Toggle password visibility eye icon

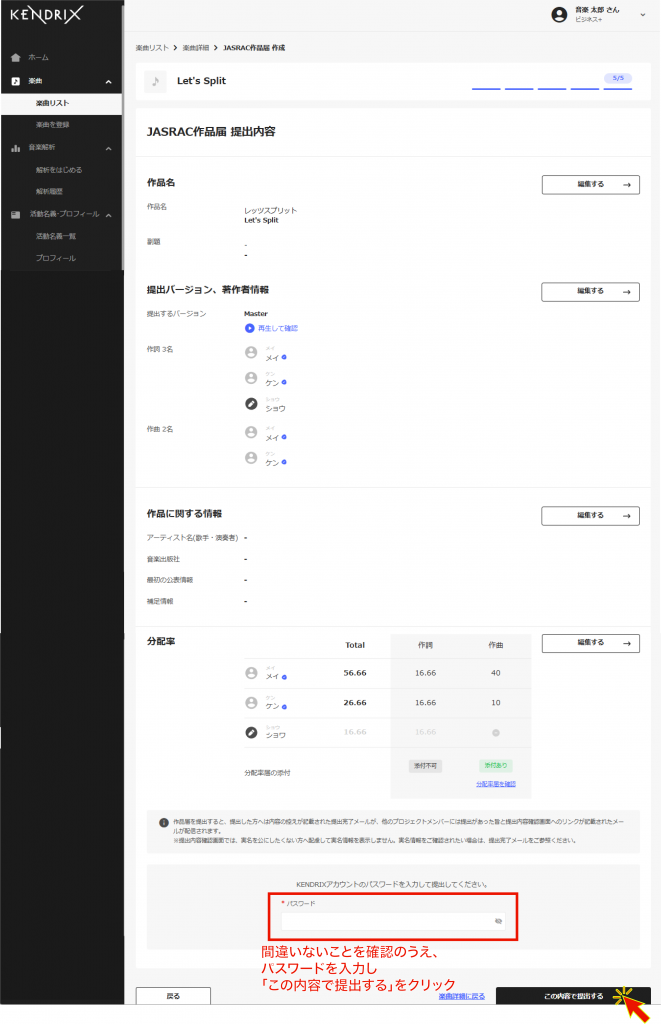coord(498,921)
